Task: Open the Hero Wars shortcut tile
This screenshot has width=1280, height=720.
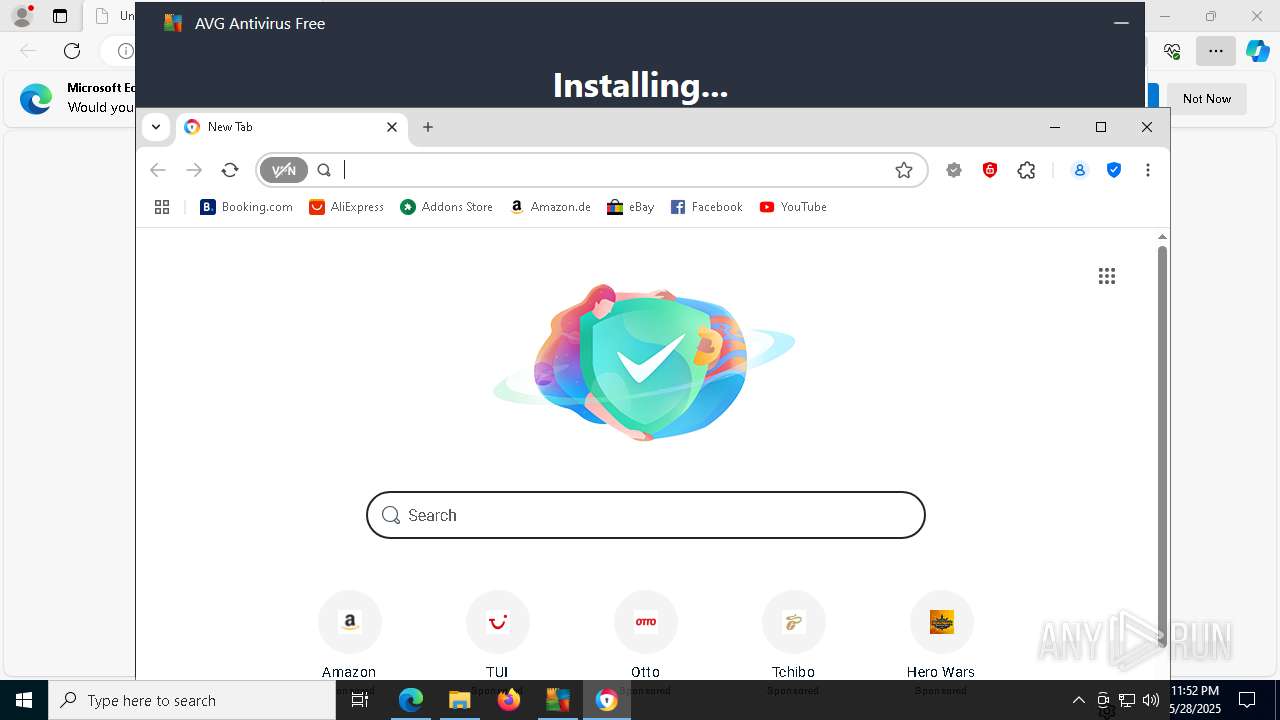Action: [x=941, y=634]
